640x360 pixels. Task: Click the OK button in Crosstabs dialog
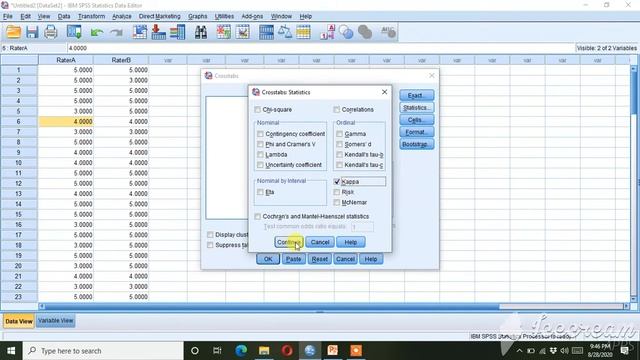pyautogui.click(x=268, y=259)
